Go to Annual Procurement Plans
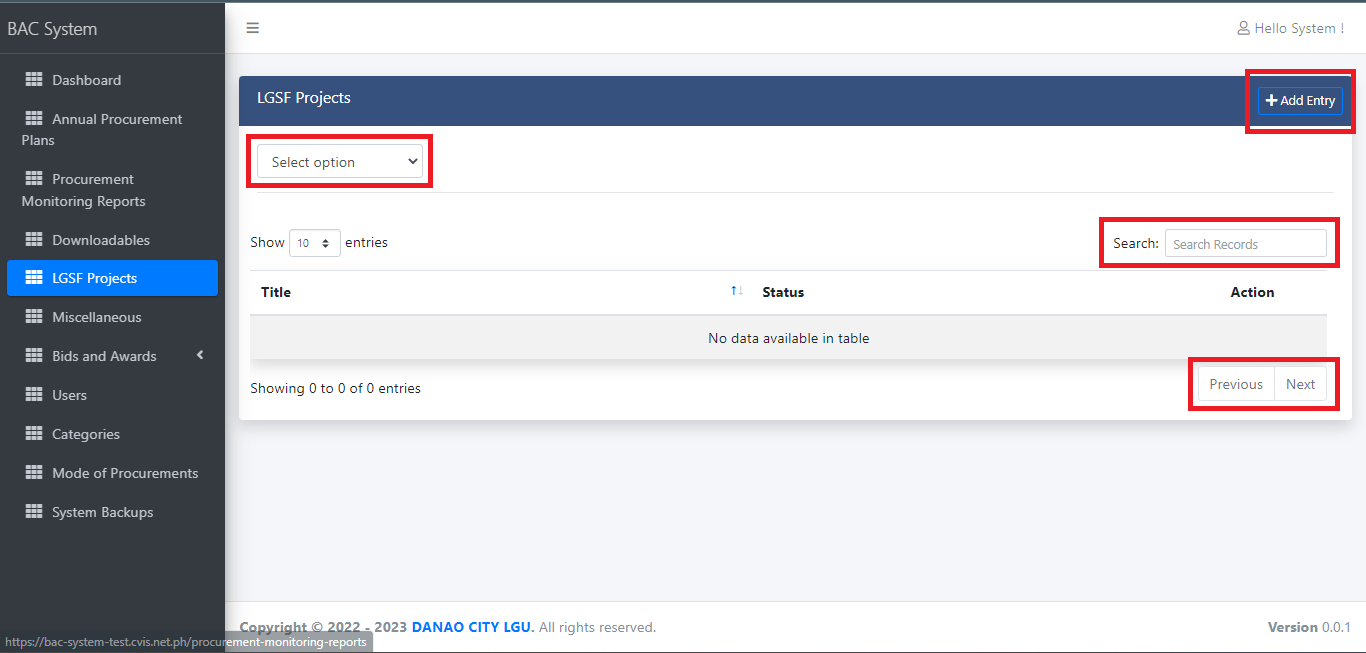Screen dimensions: 1366x653 pos(112,129)
